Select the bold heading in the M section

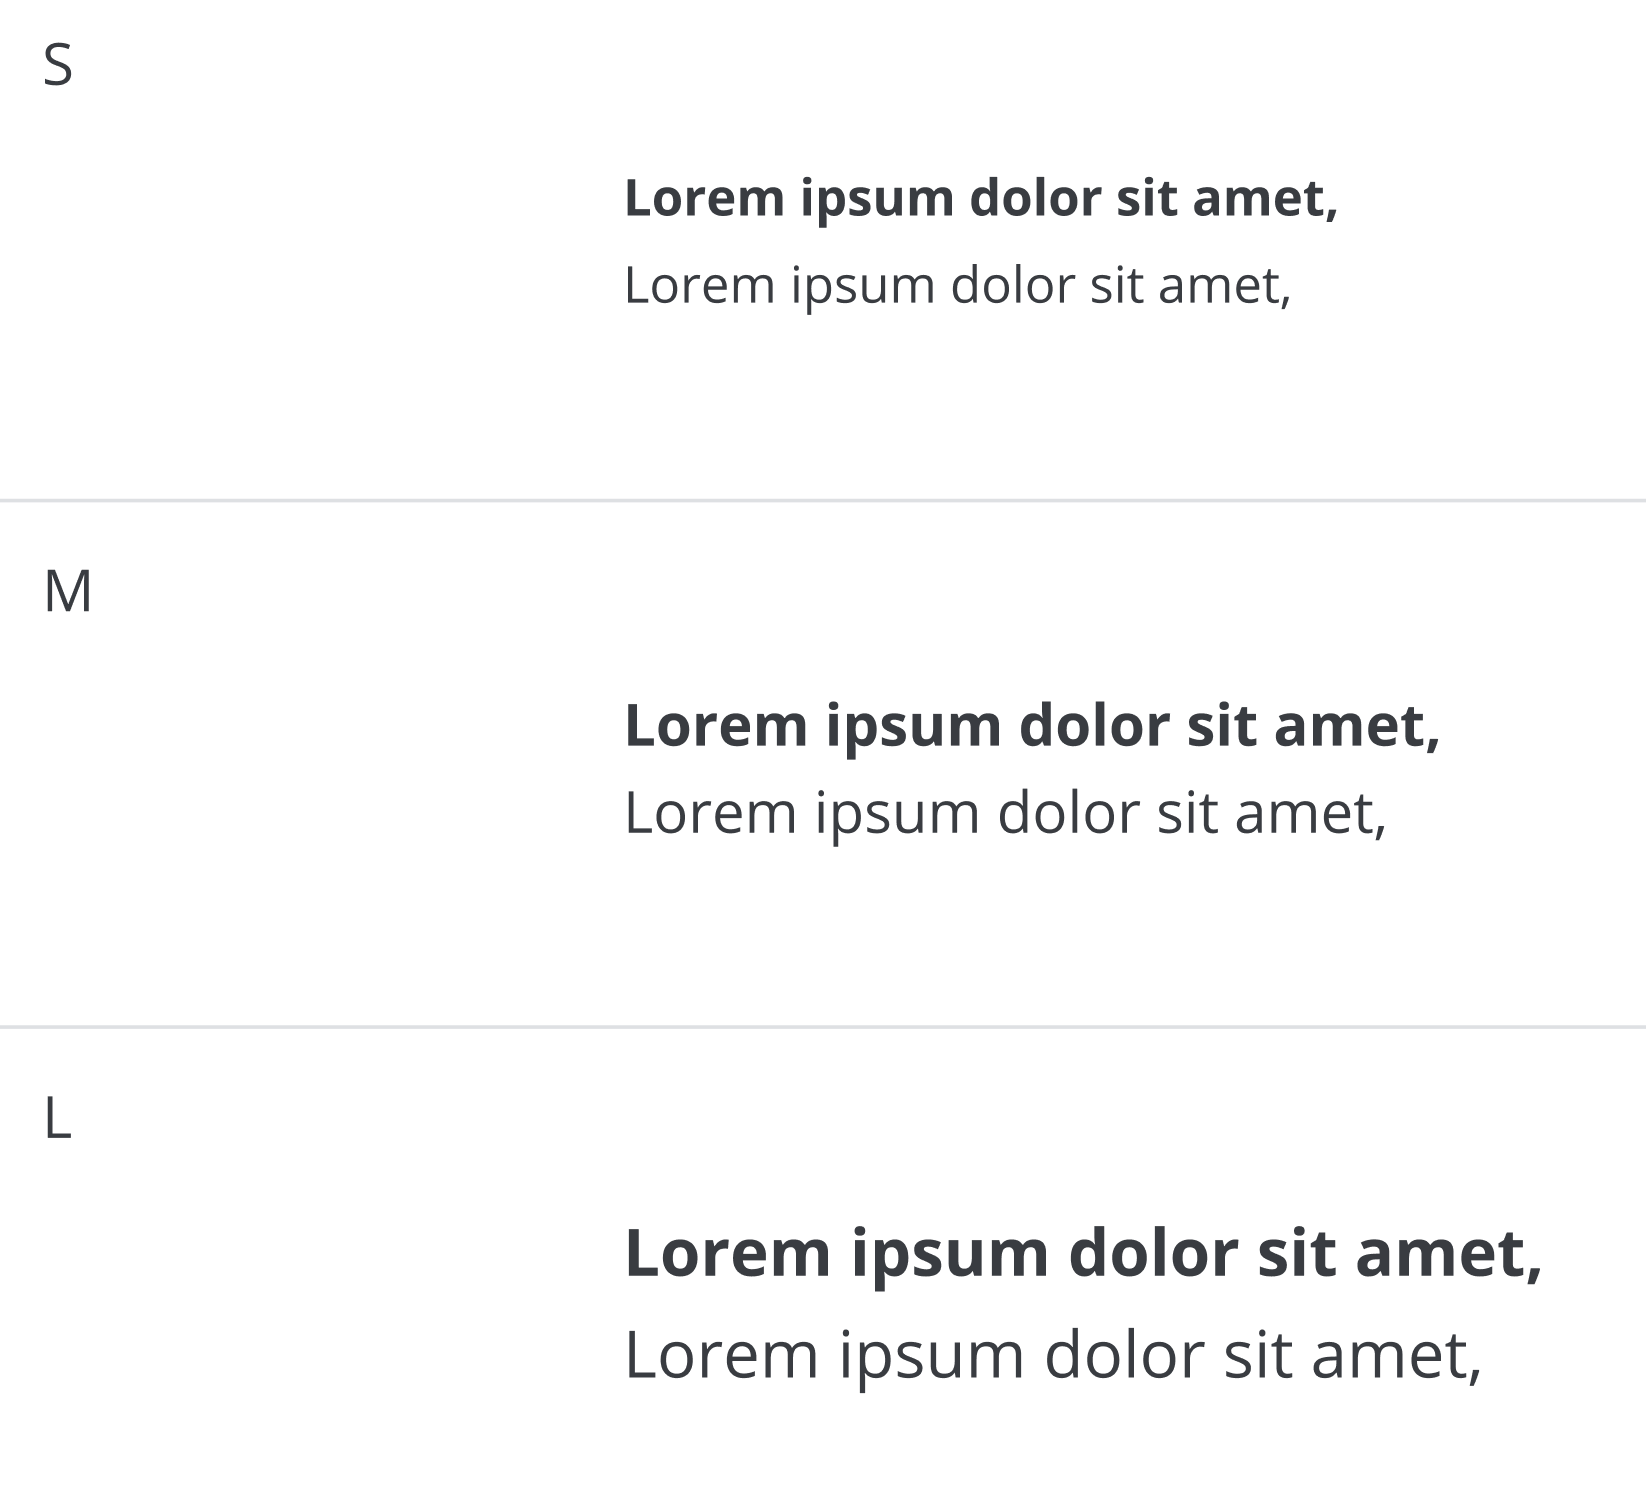point(1031,725)
